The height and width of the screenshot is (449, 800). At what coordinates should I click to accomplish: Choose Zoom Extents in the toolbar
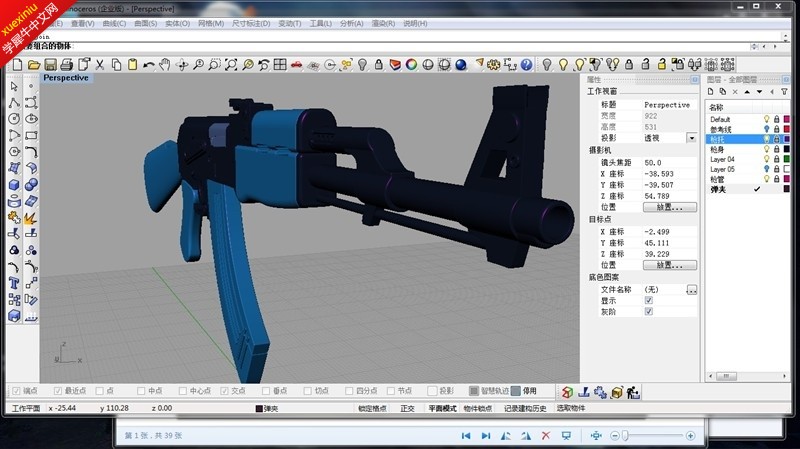pyautogui.click(x=231, y=65)
